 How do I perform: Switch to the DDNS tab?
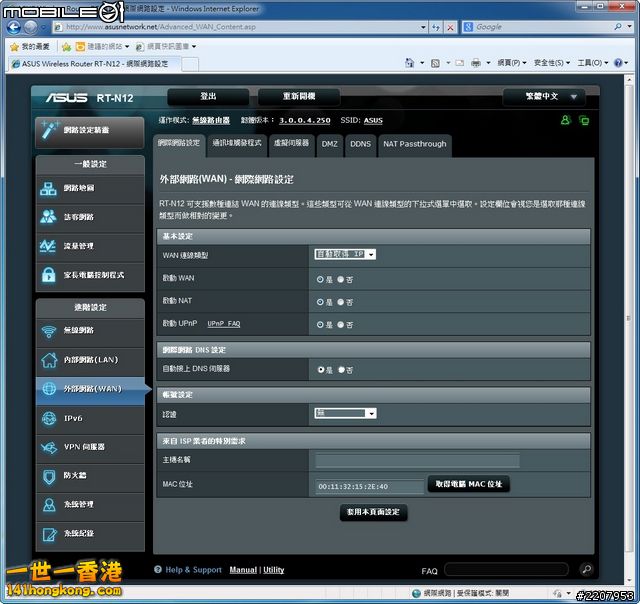coord(360,144)
